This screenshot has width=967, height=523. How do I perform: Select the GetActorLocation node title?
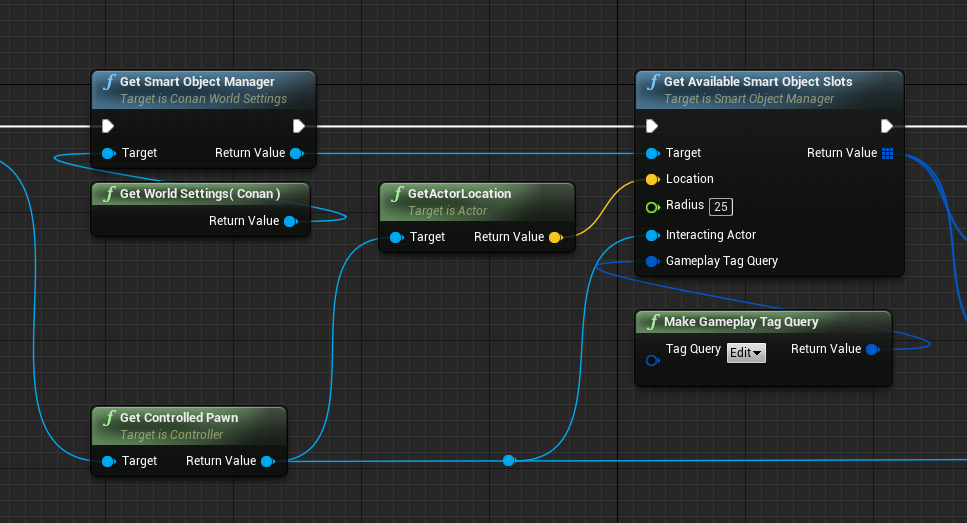[x=459, y=194]
